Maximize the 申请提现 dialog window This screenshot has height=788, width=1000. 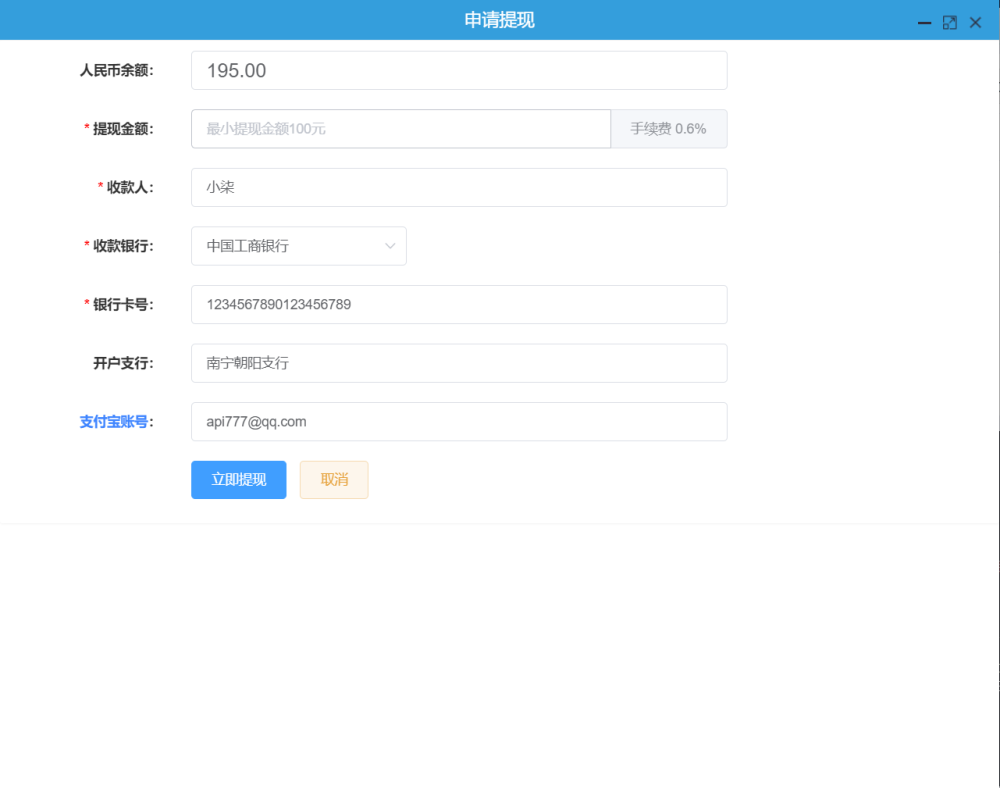click(950, 22)
